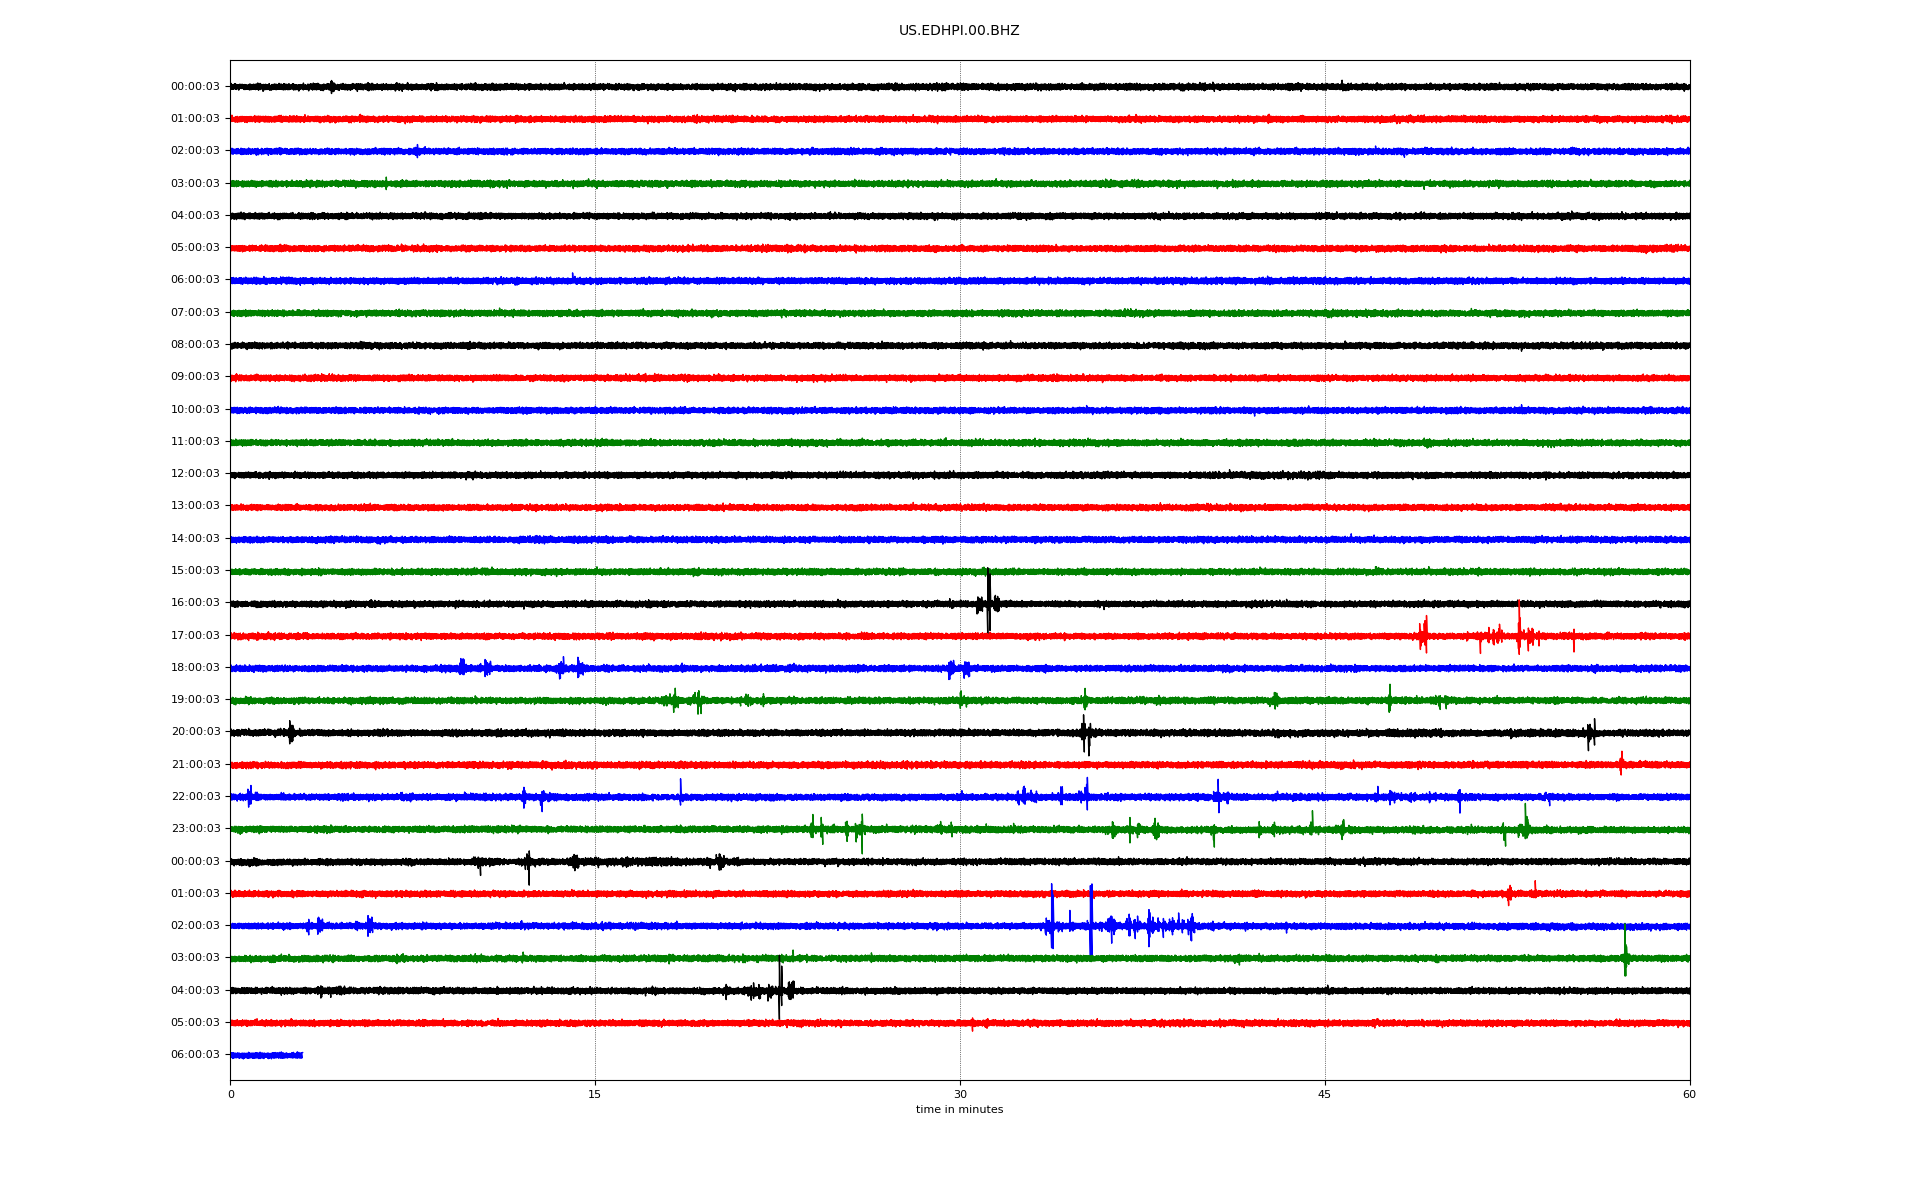Select the 15:00:03 trace label
This screenshot has height=1200, width=1920.
pyautogui.click(x=195, y=570)
